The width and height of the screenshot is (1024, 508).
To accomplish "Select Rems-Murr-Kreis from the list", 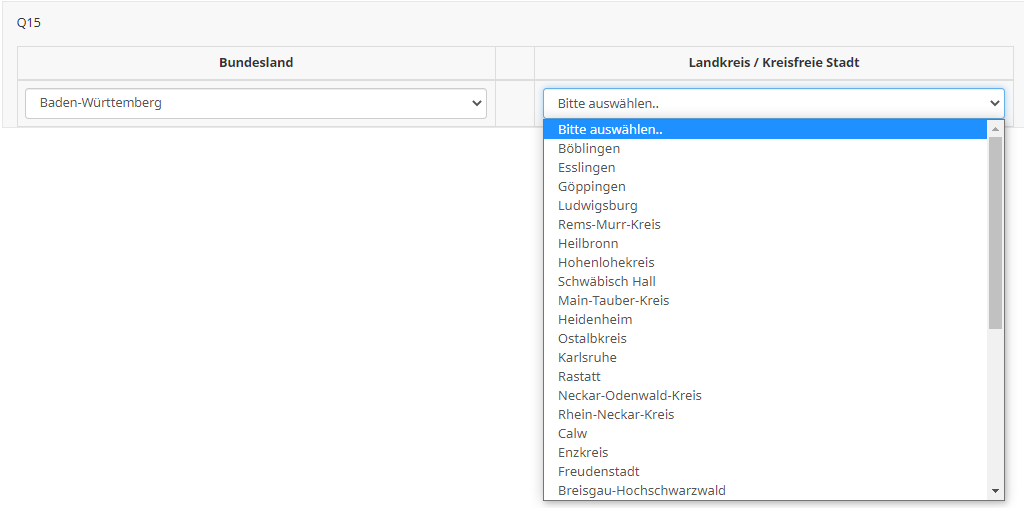I will 609,225.
